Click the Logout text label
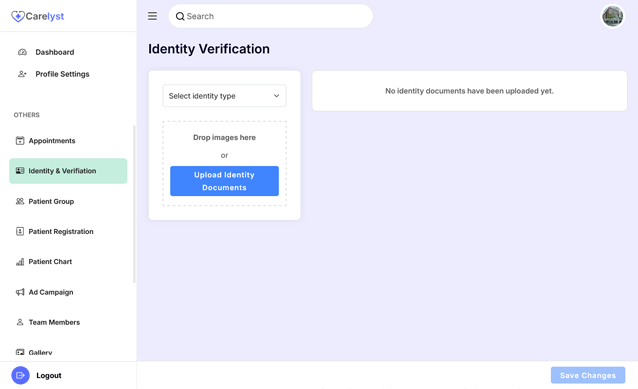 (x=49, y=375)
